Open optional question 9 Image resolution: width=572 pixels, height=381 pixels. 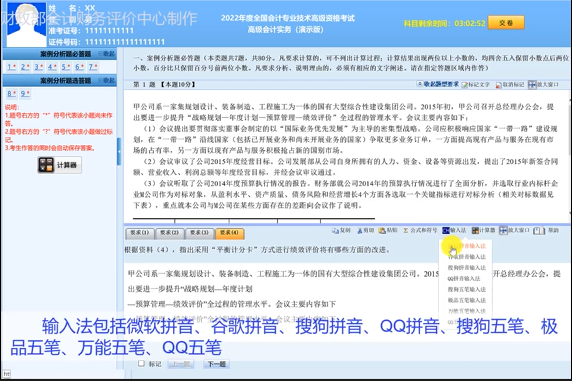coord(25,94)
